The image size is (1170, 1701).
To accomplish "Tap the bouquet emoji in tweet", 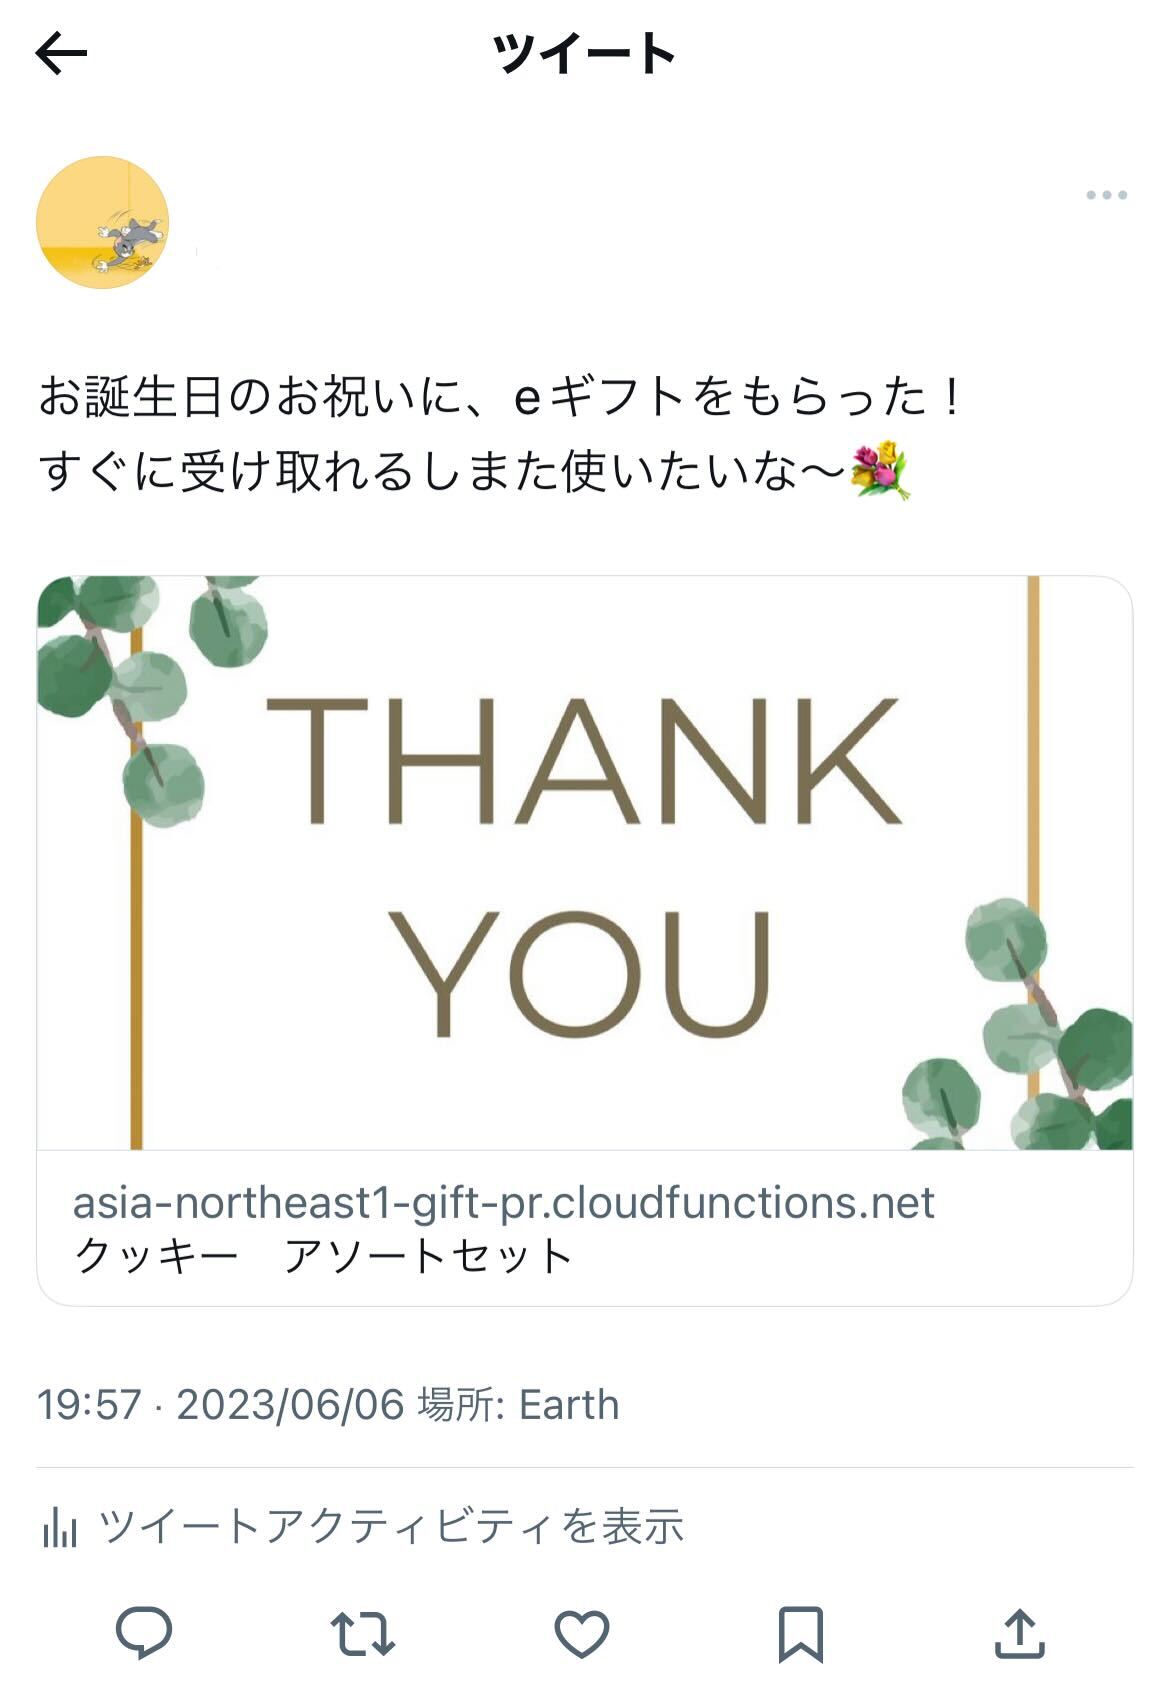I will (880, 472).
